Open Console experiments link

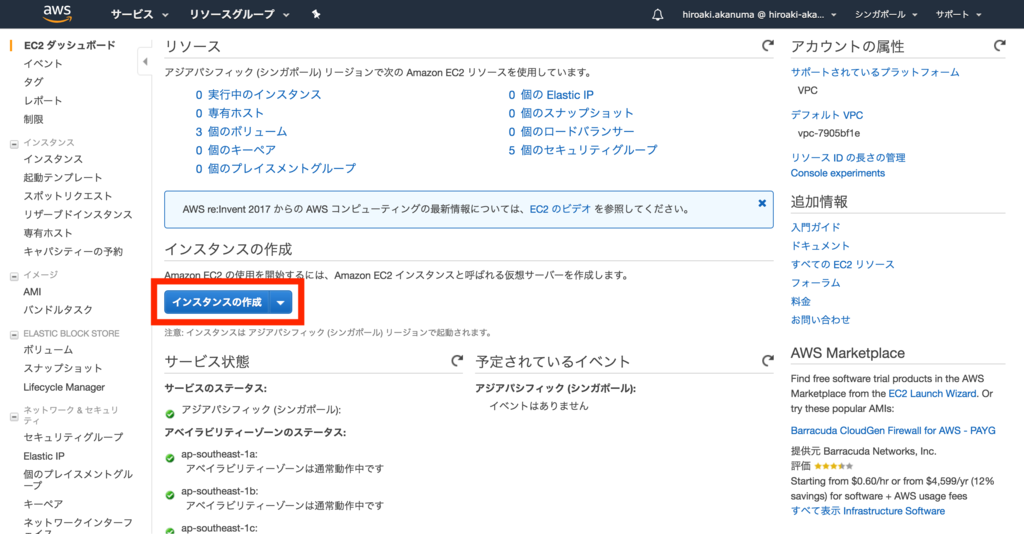pyautogui.click(x=838, y=173)
